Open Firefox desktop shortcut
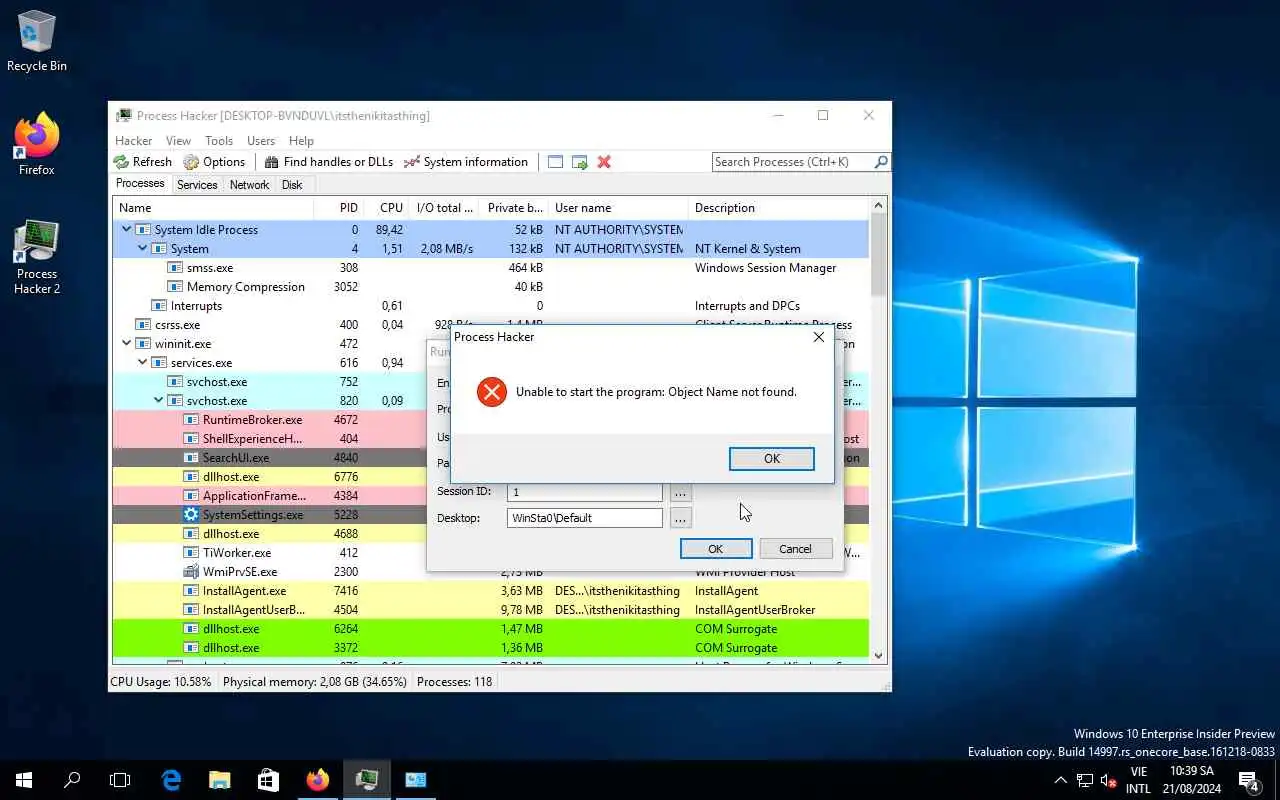The width and height of the screenshot is (1280, 800). (37, 145)
